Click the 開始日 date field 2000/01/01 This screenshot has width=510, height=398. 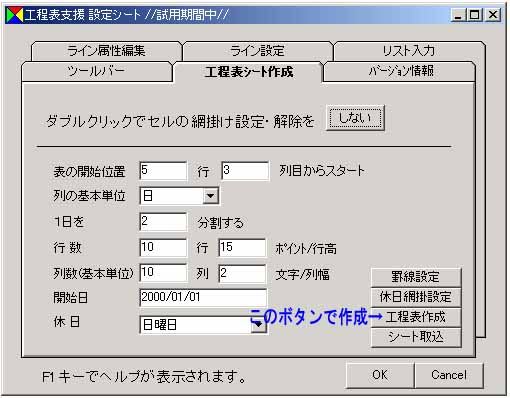point(203,297)
